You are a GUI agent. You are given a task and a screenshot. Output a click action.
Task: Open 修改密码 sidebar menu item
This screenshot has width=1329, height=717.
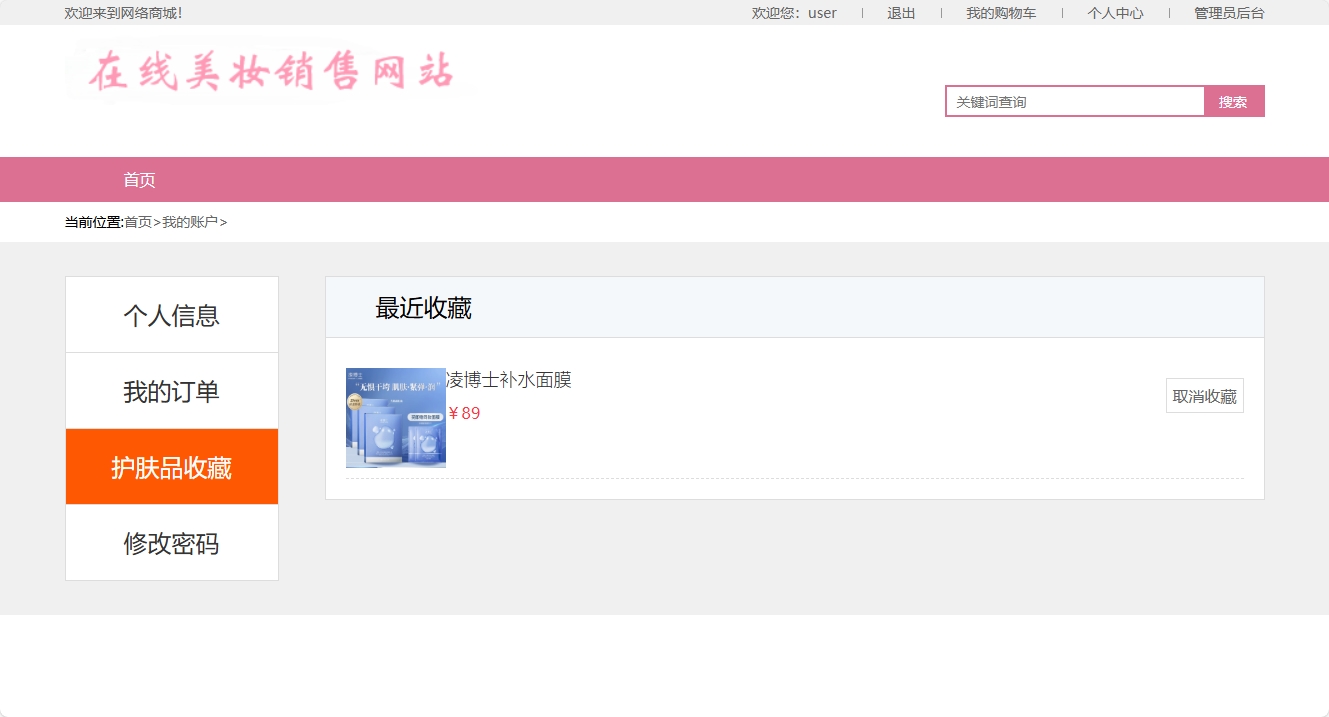pyautogui.click(x=172, y=543)
